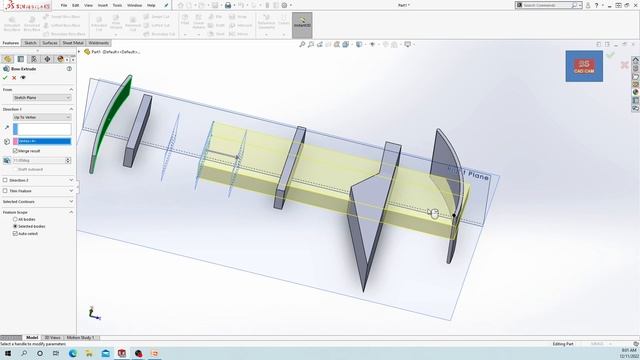Open the Window menu
Viewport: 640px width, 360px height.
(x=134, y=5)
